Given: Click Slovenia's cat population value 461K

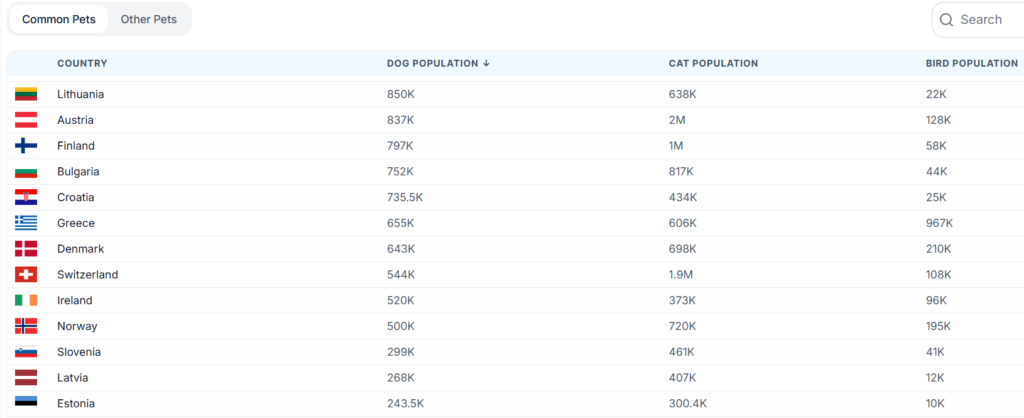Looking at the screenshot, I should [683, 352].
